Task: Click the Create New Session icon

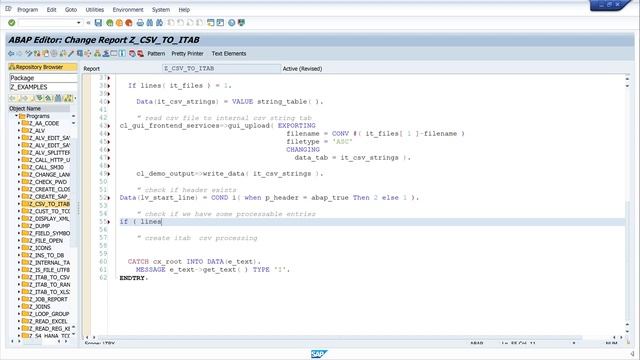Action: coord(211,23)
